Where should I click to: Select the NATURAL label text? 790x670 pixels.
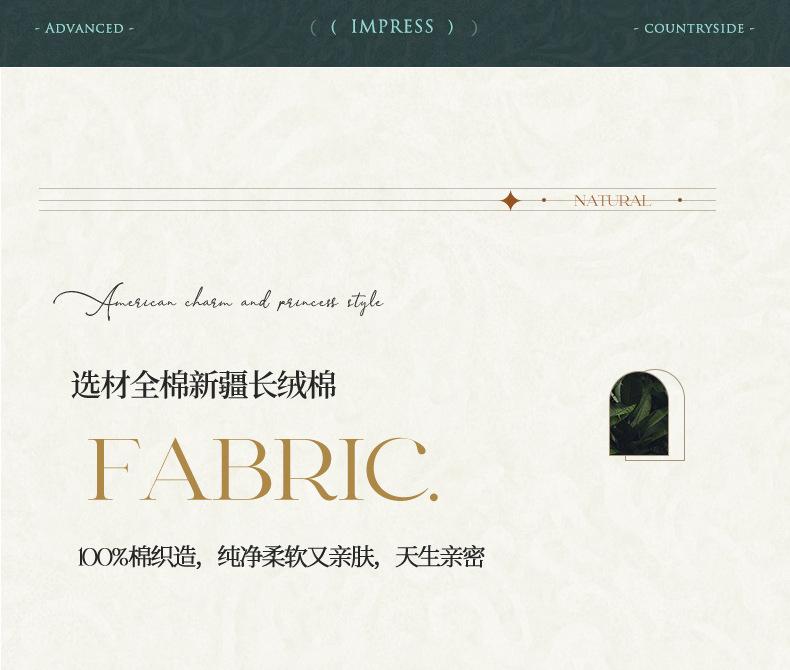click(x=612, y=201)
